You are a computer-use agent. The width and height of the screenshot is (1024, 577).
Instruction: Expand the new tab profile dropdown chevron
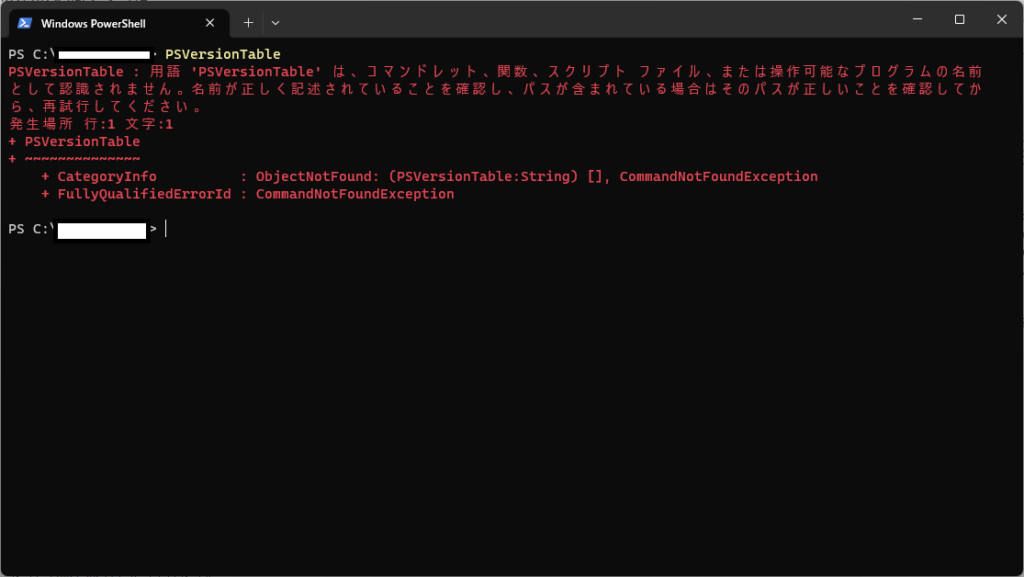pyautogui.click(x=276, y=22)
